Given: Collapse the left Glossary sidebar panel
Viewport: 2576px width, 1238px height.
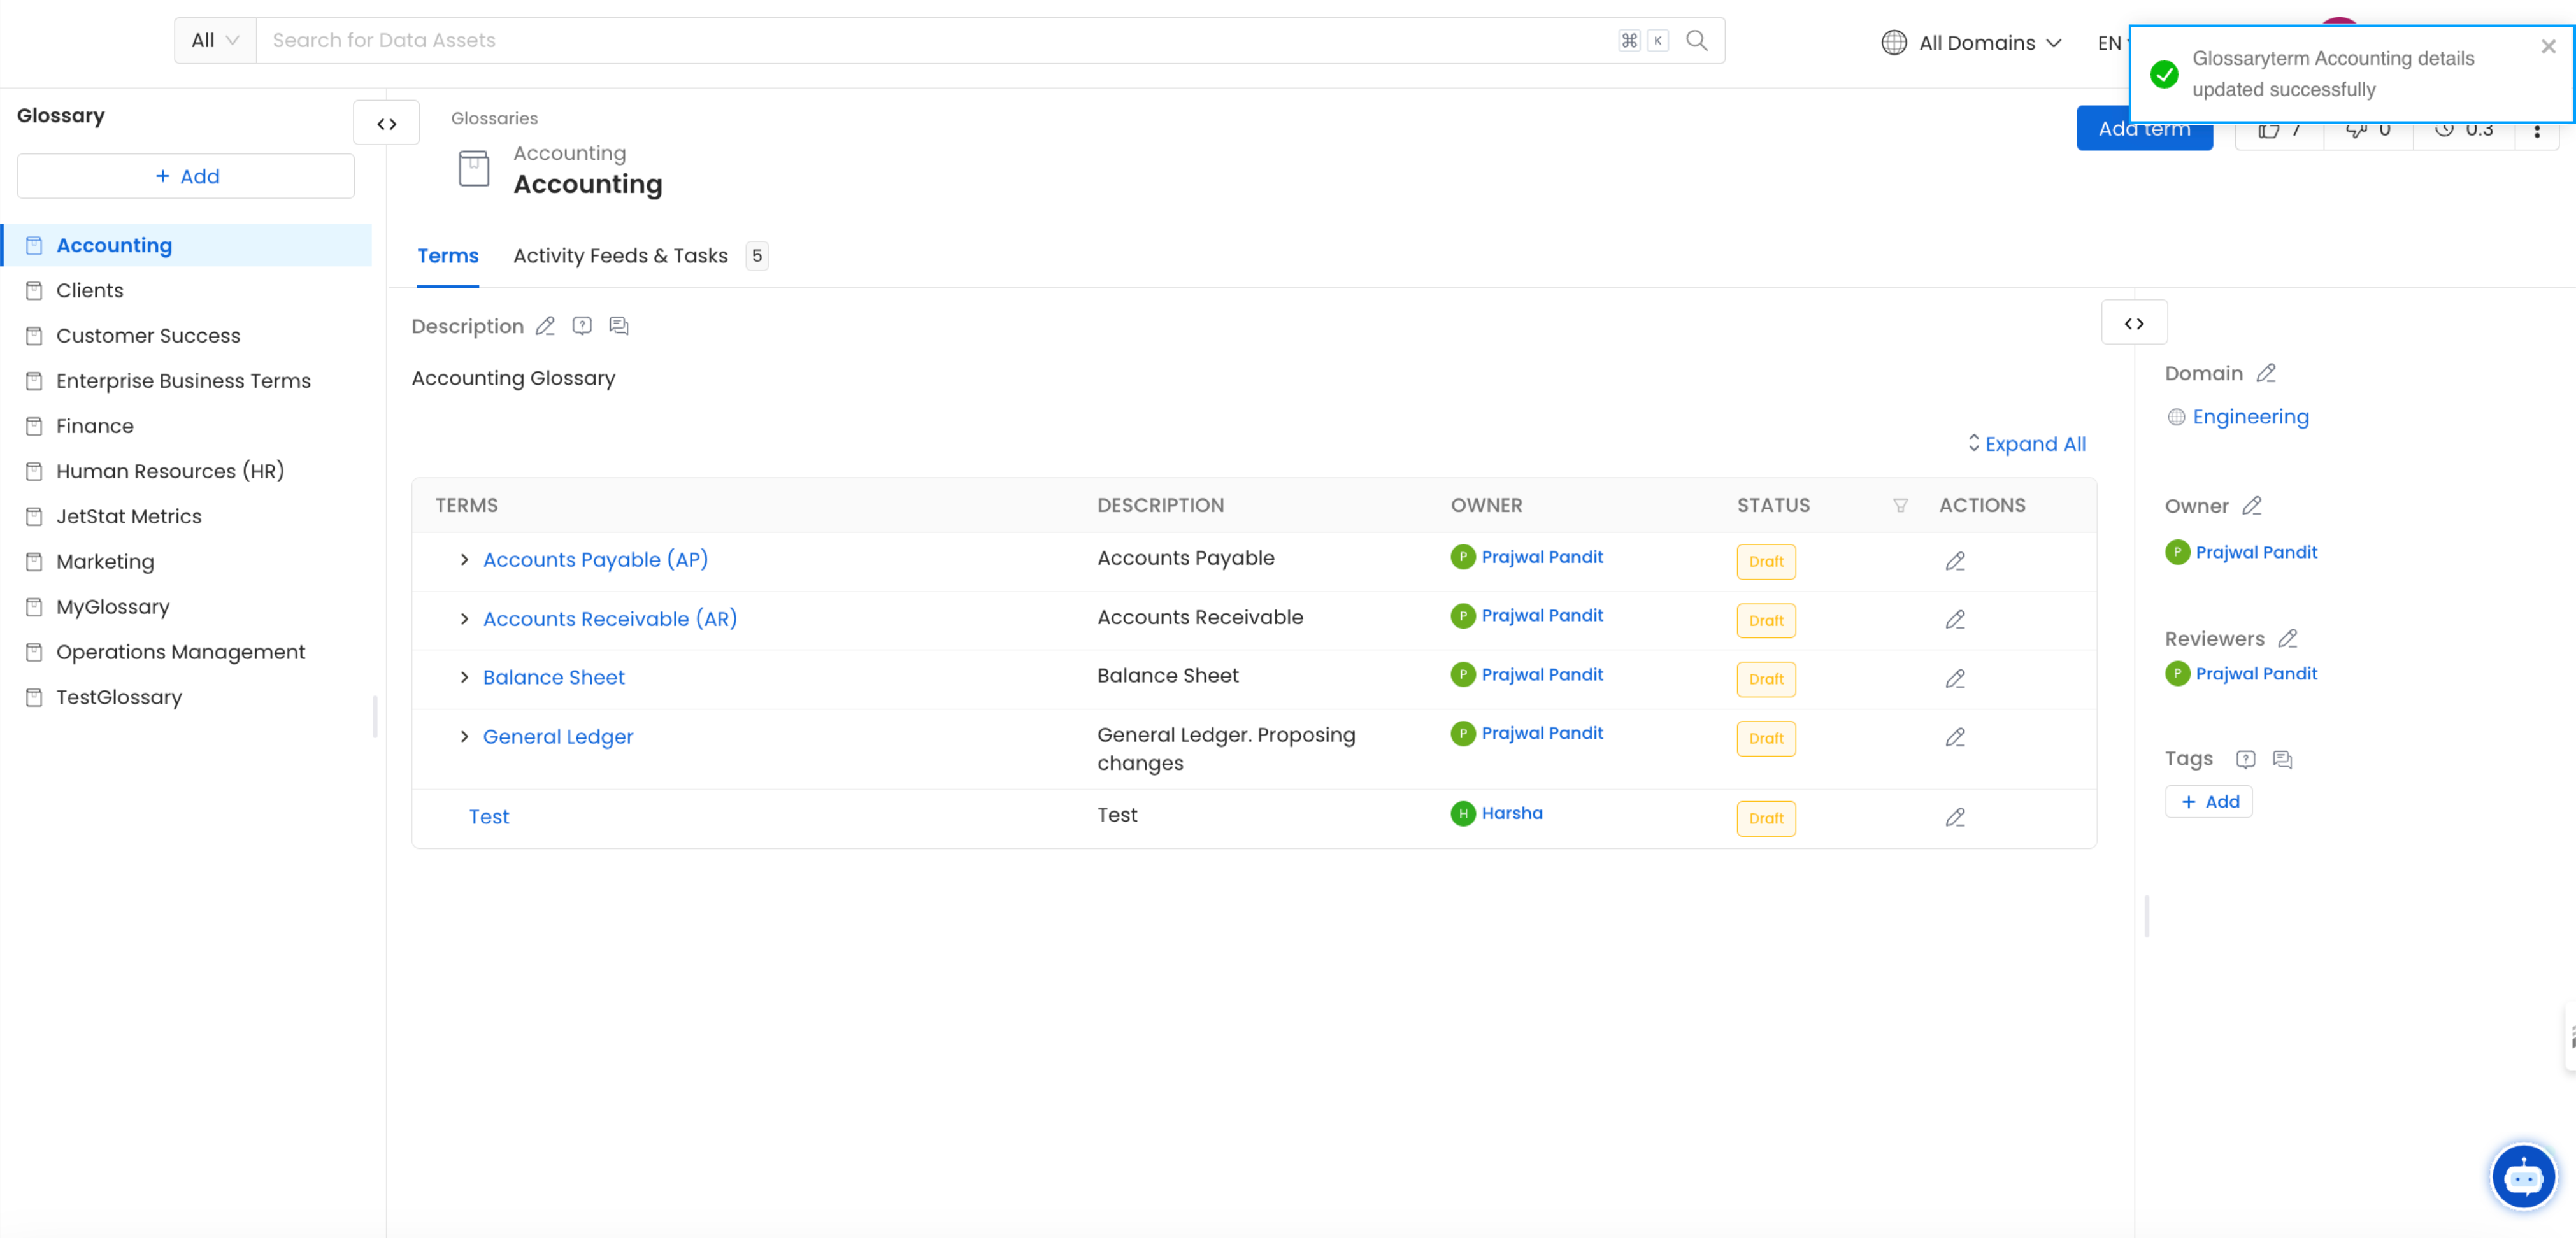Looking at the screenshot, I should coord(386,123).
